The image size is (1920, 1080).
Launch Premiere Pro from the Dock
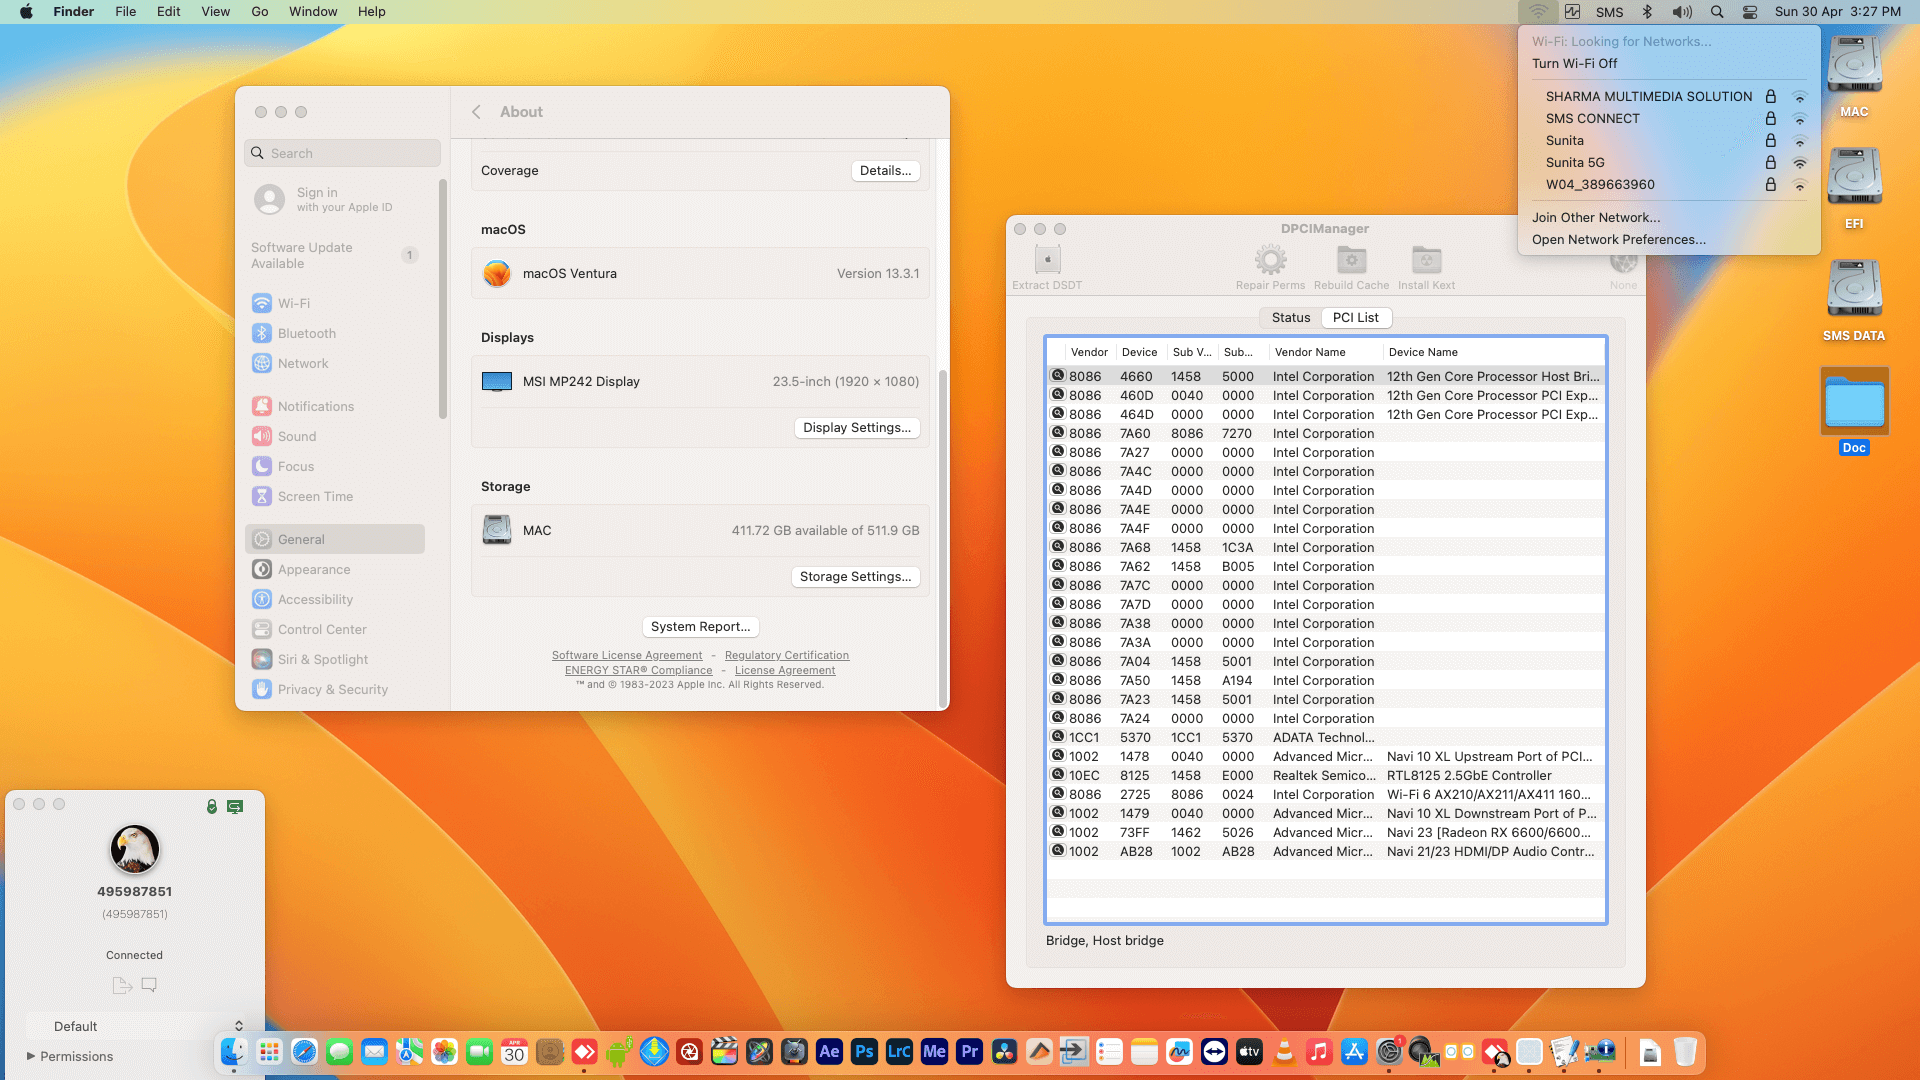click(970, 1052)
